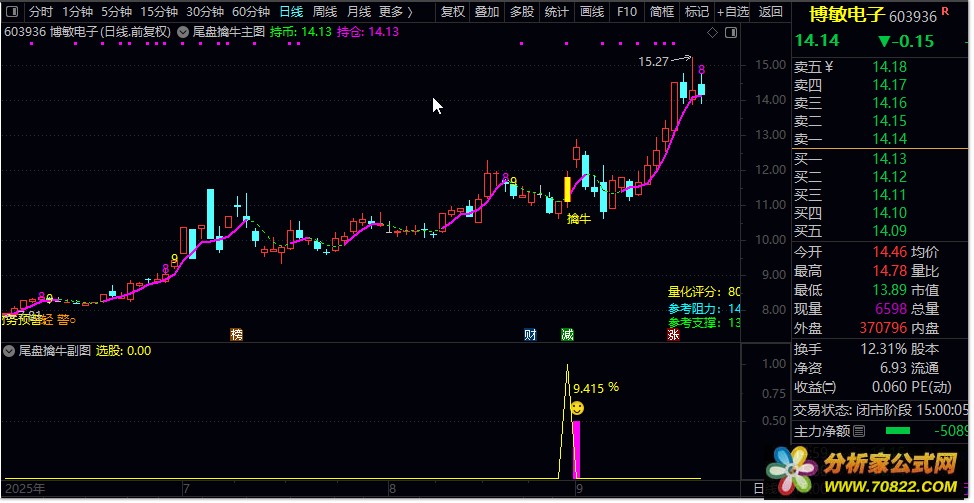The height and width of the screenshot is (503, 974).
Task: Click the 返回 back button
Action: (x=771, y=11)
